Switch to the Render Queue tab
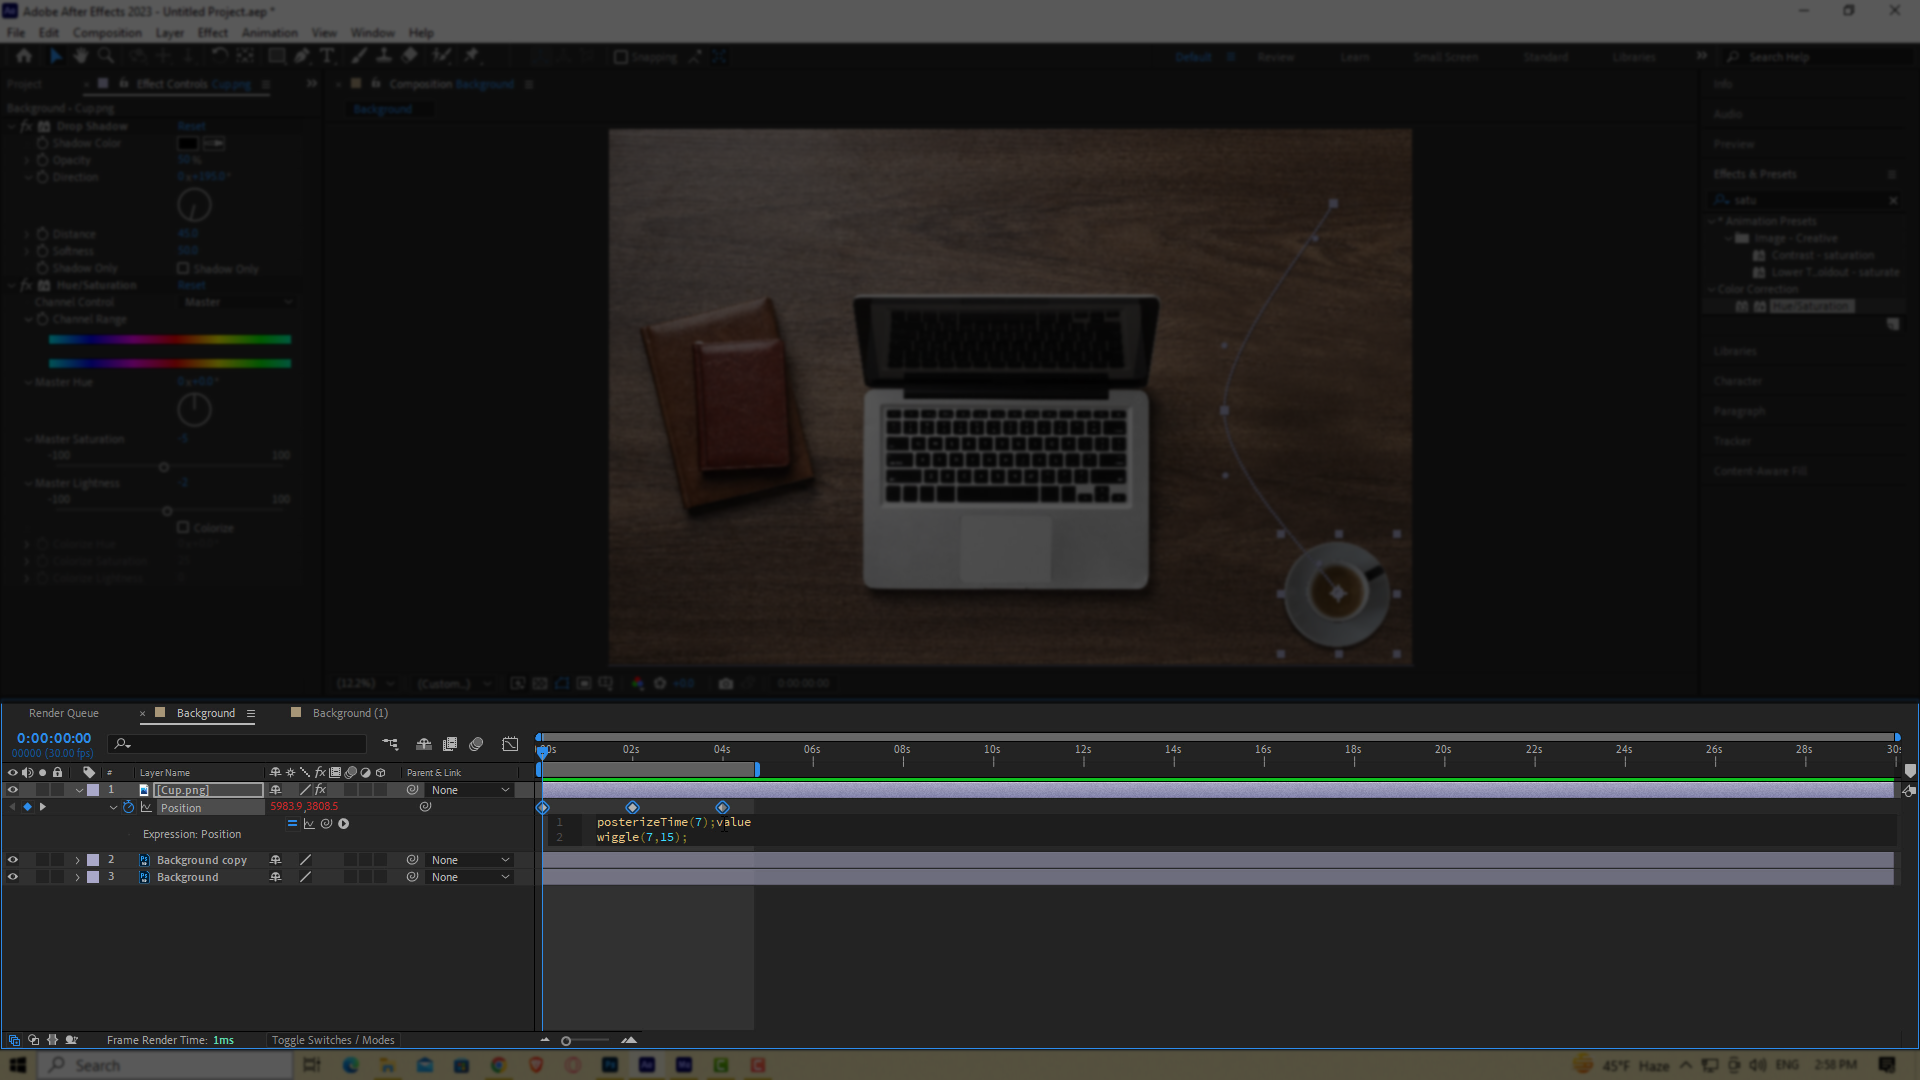The height and width of the screenshot is (1080, 1920). [x=64, y=712]
